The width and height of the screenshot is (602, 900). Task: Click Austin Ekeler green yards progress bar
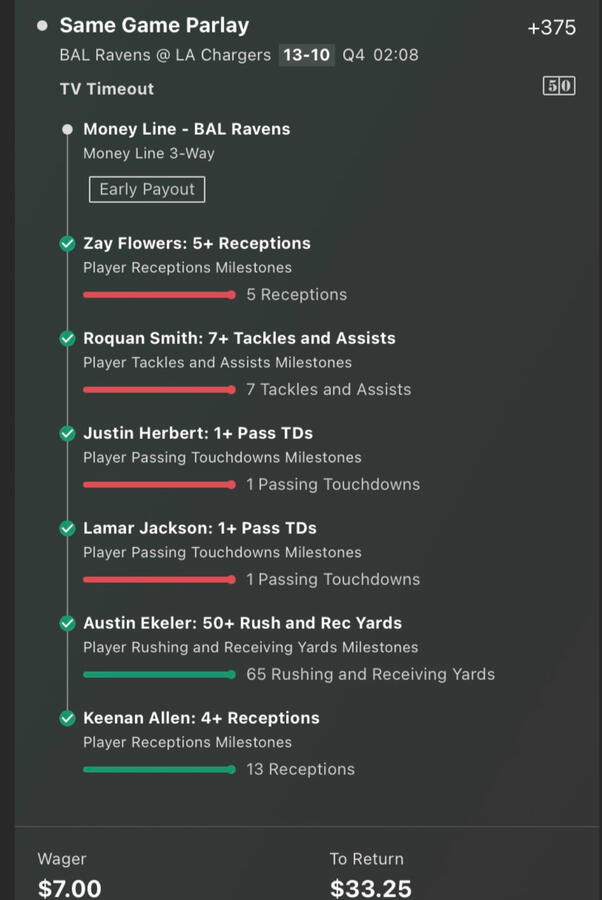point(159,674)
